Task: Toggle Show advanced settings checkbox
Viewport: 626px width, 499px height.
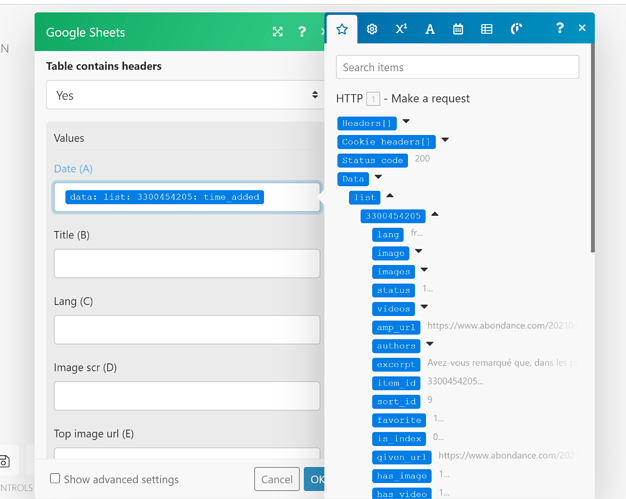Action: click(x=55, y=479)
